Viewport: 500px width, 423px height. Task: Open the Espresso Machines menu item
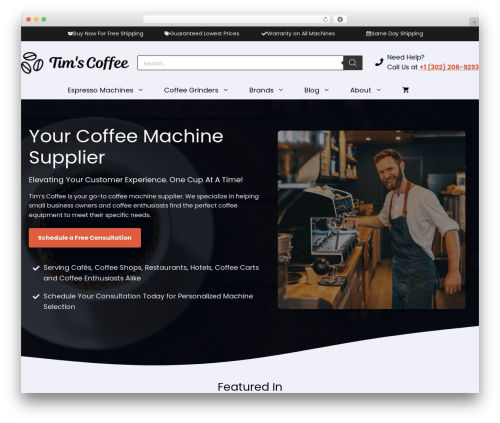point(100,90)
